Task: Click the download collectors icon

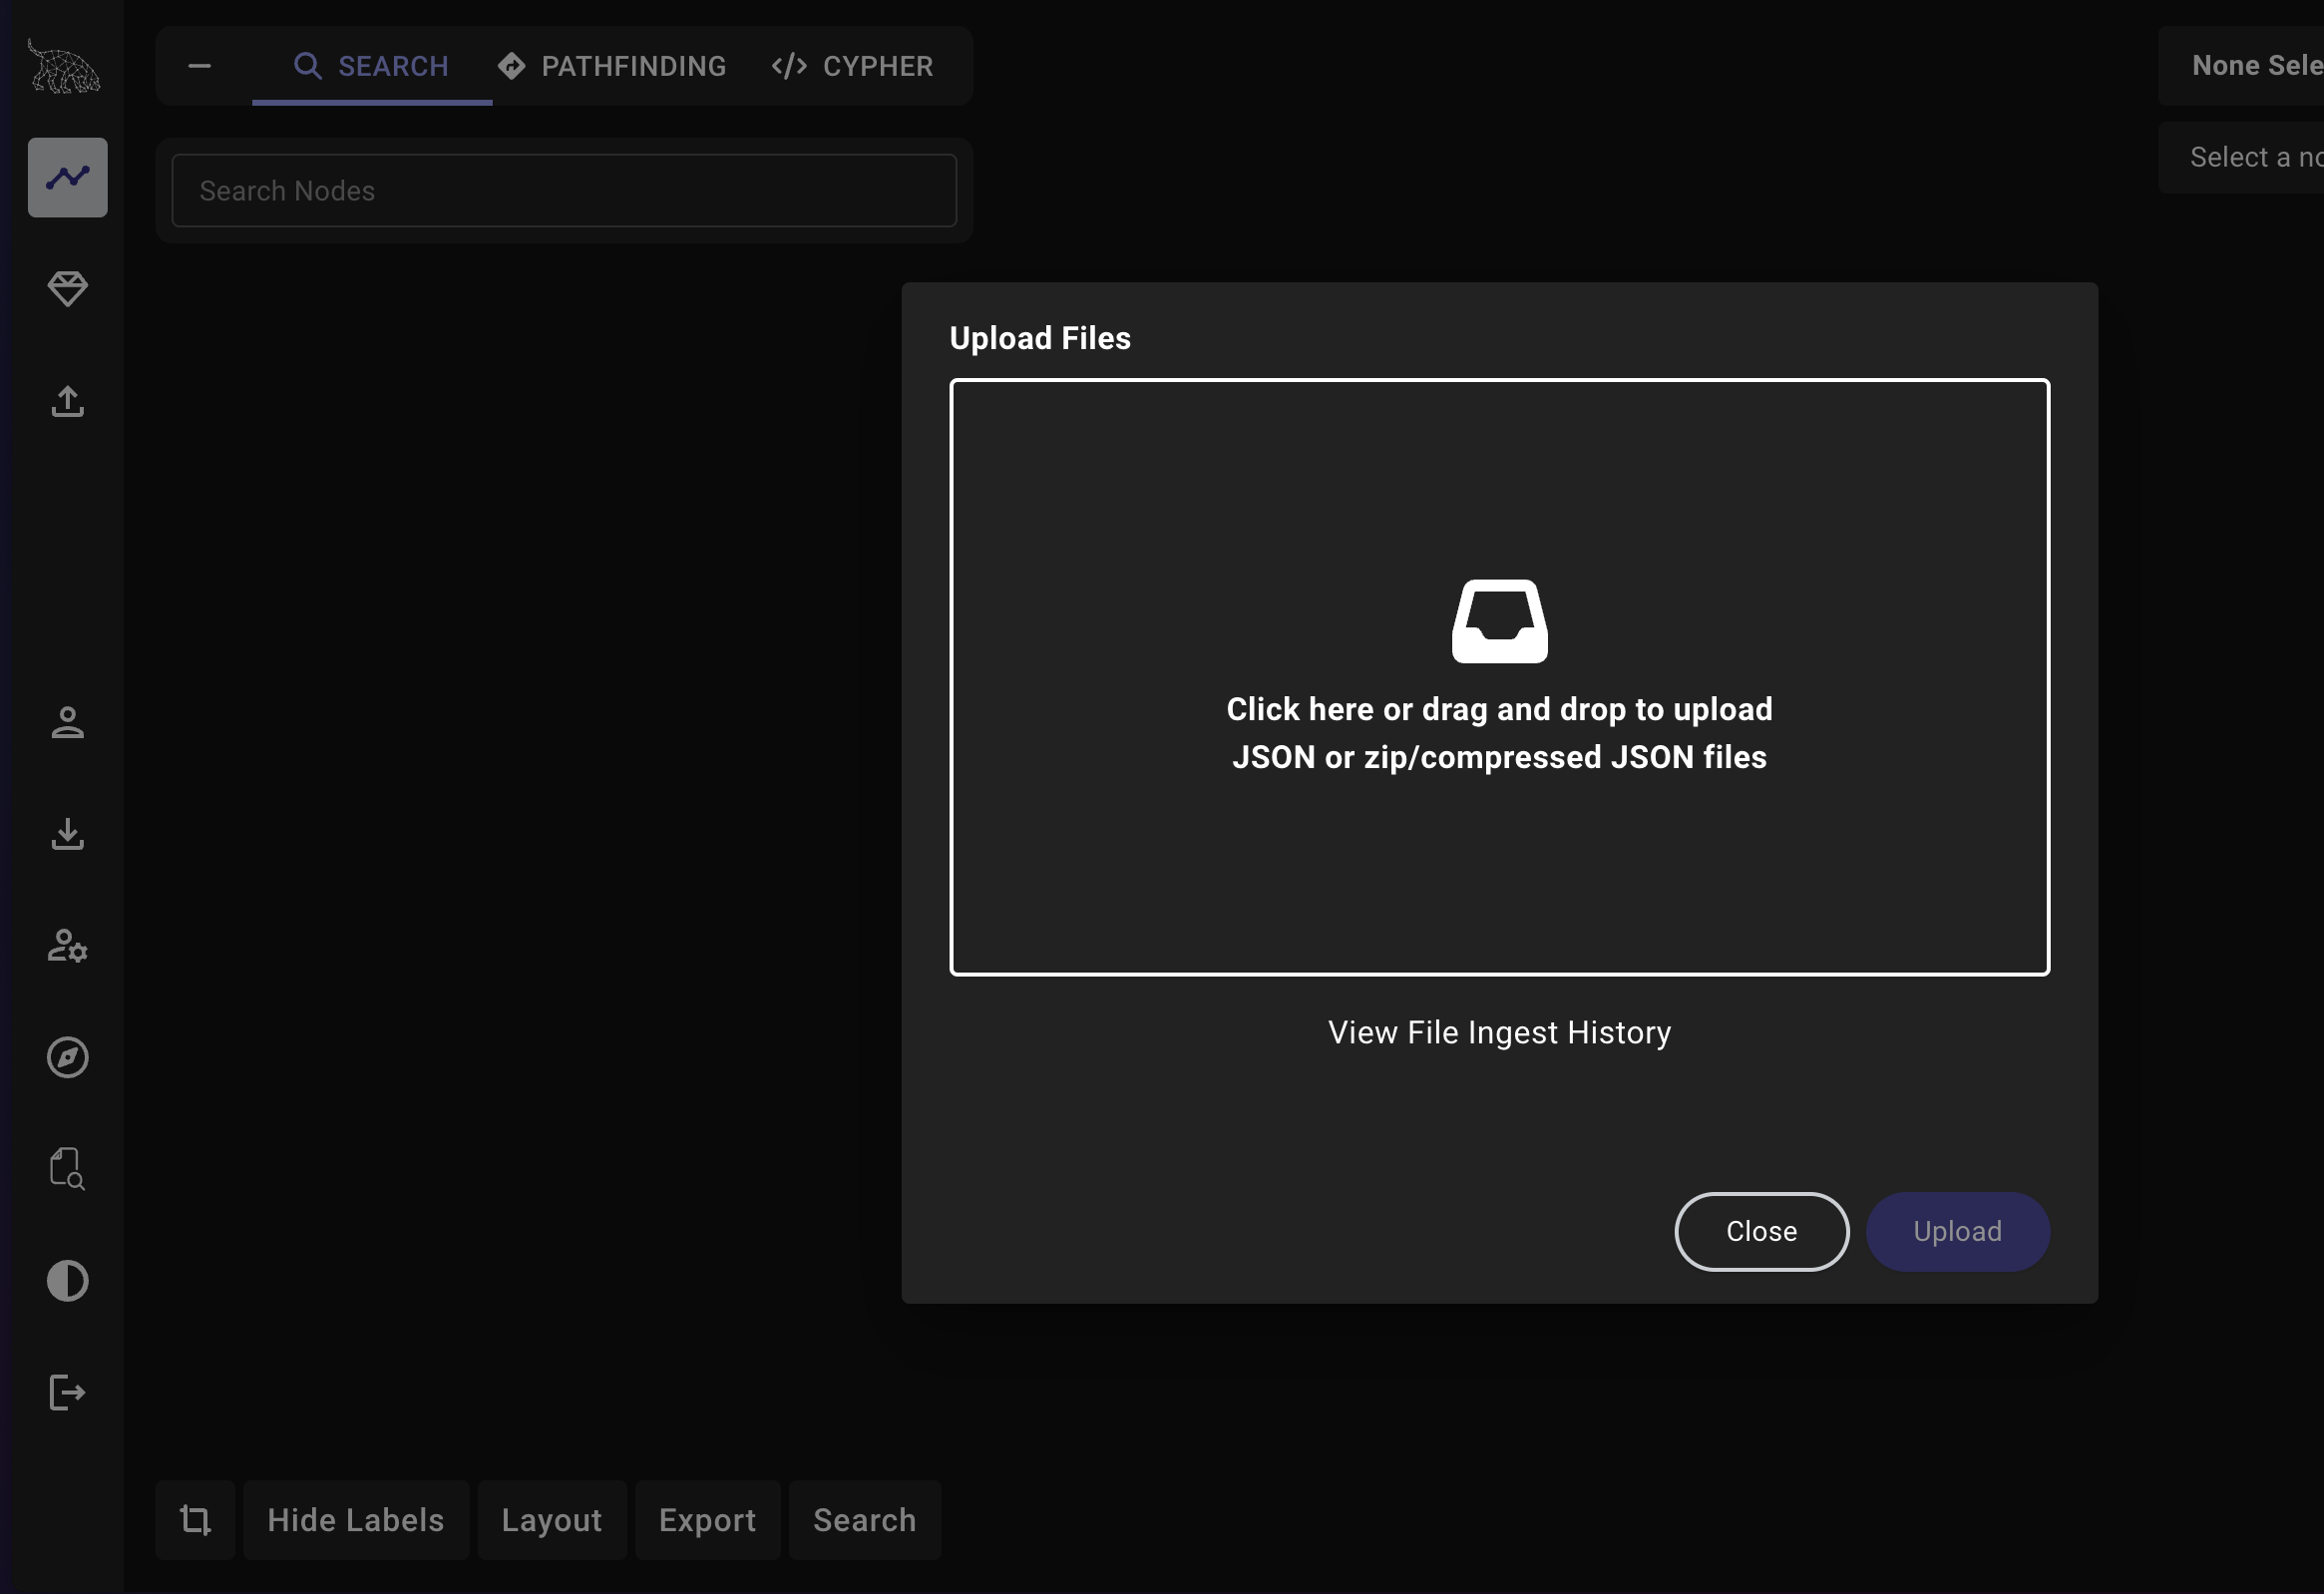Action: (67, 834)
